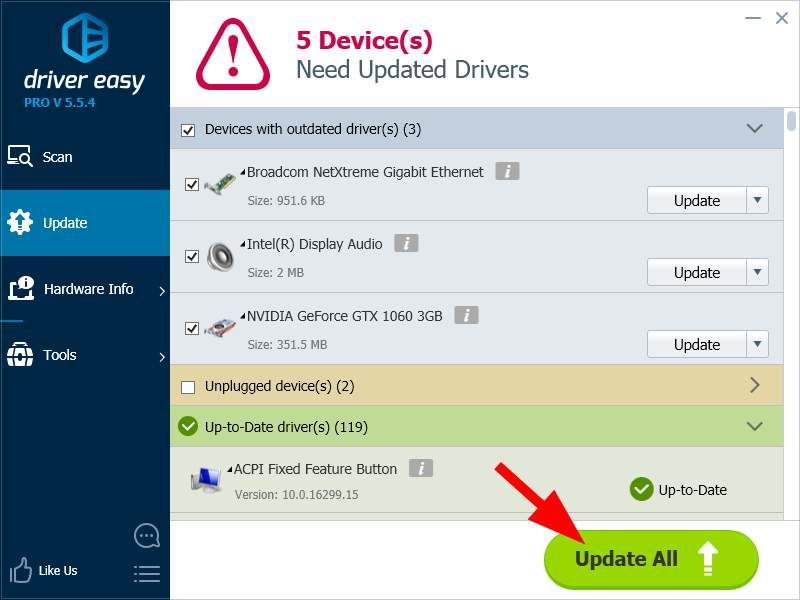
Task: Expand the Unplugged device(s) section
Action: tap(755, 386)
